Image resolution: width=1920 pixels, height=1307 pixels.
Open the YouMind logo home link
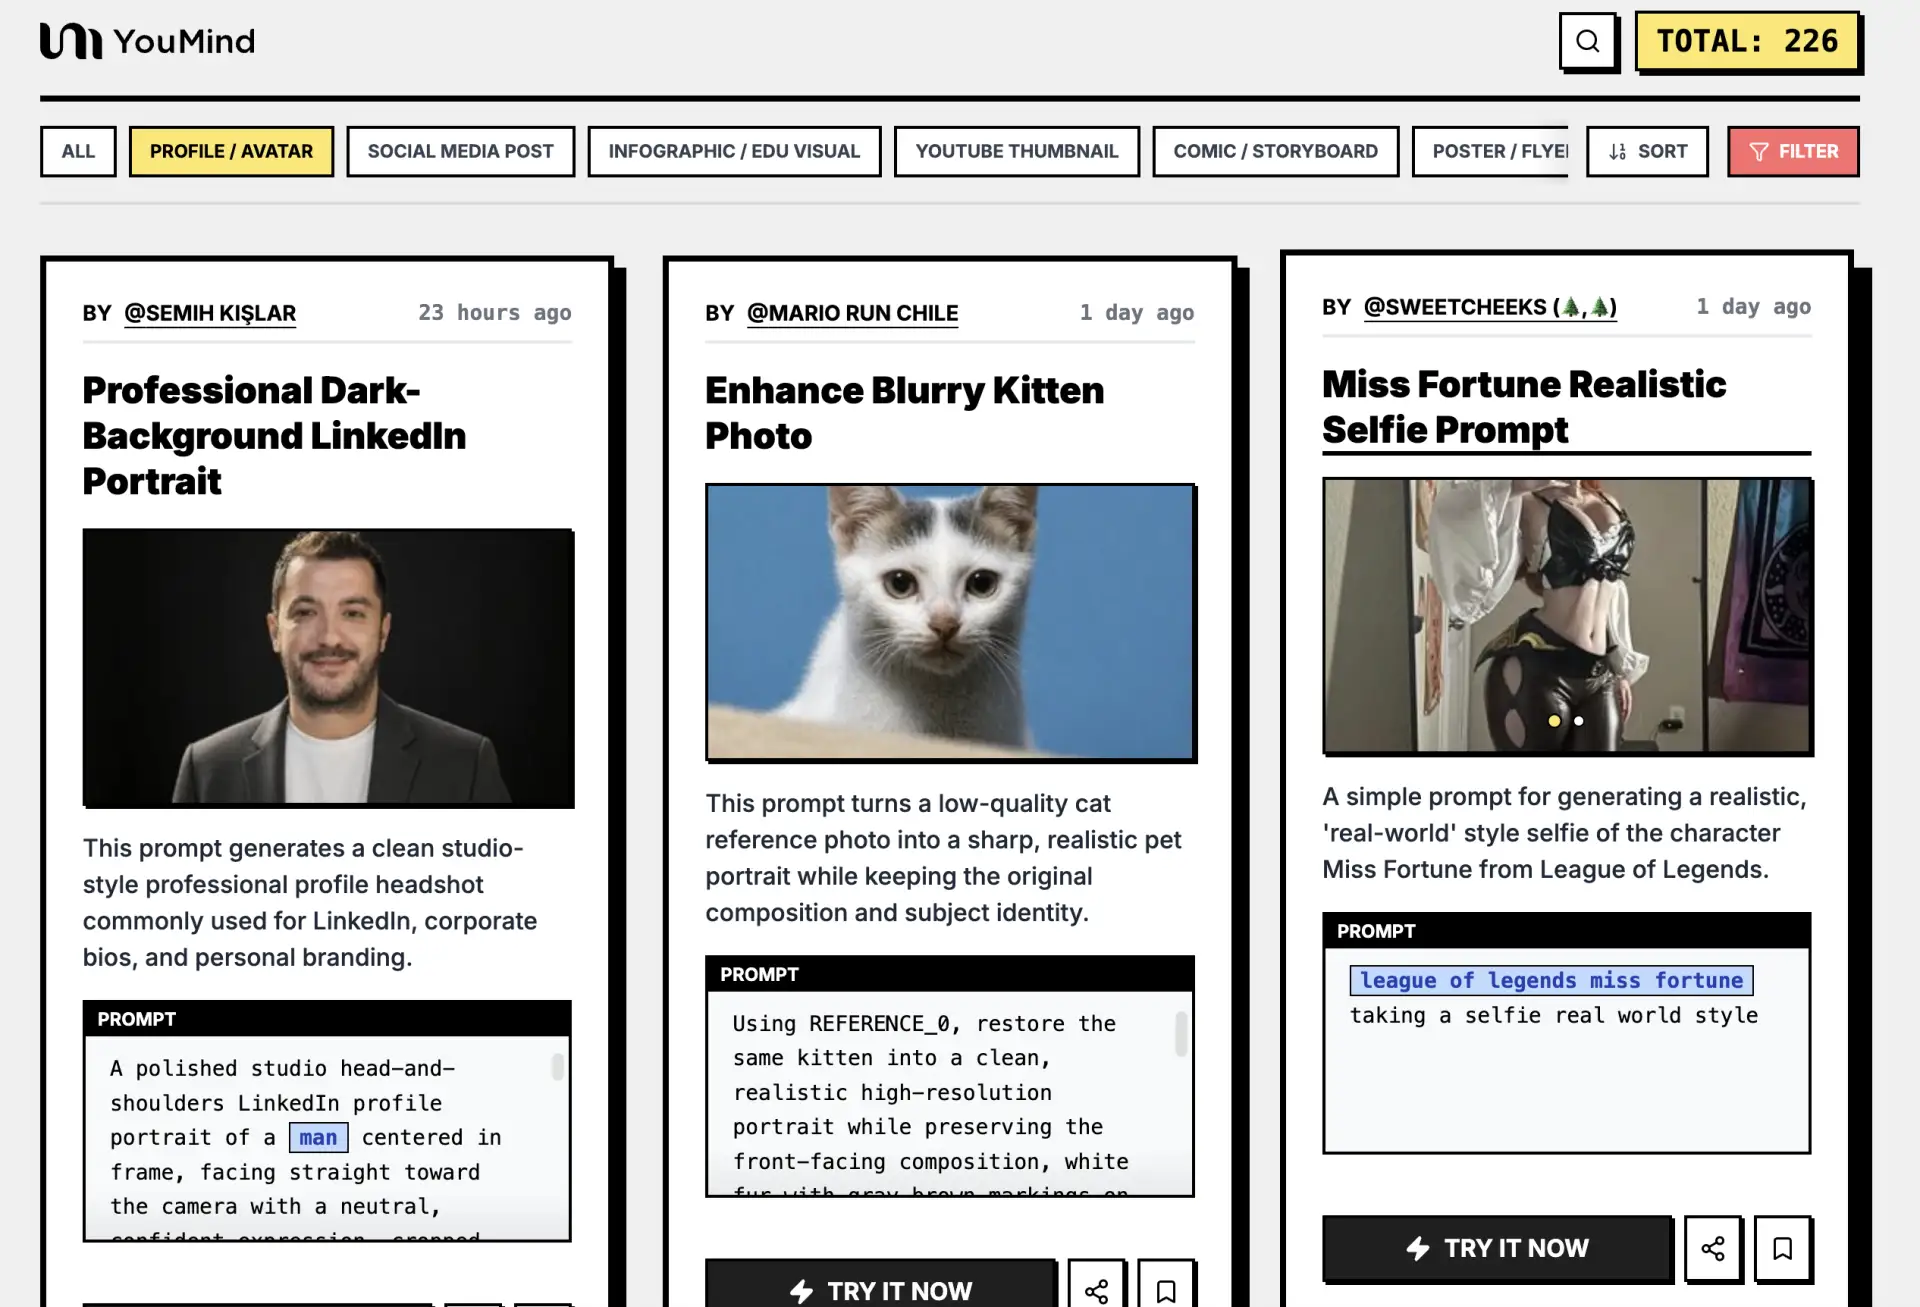[148, 41]
